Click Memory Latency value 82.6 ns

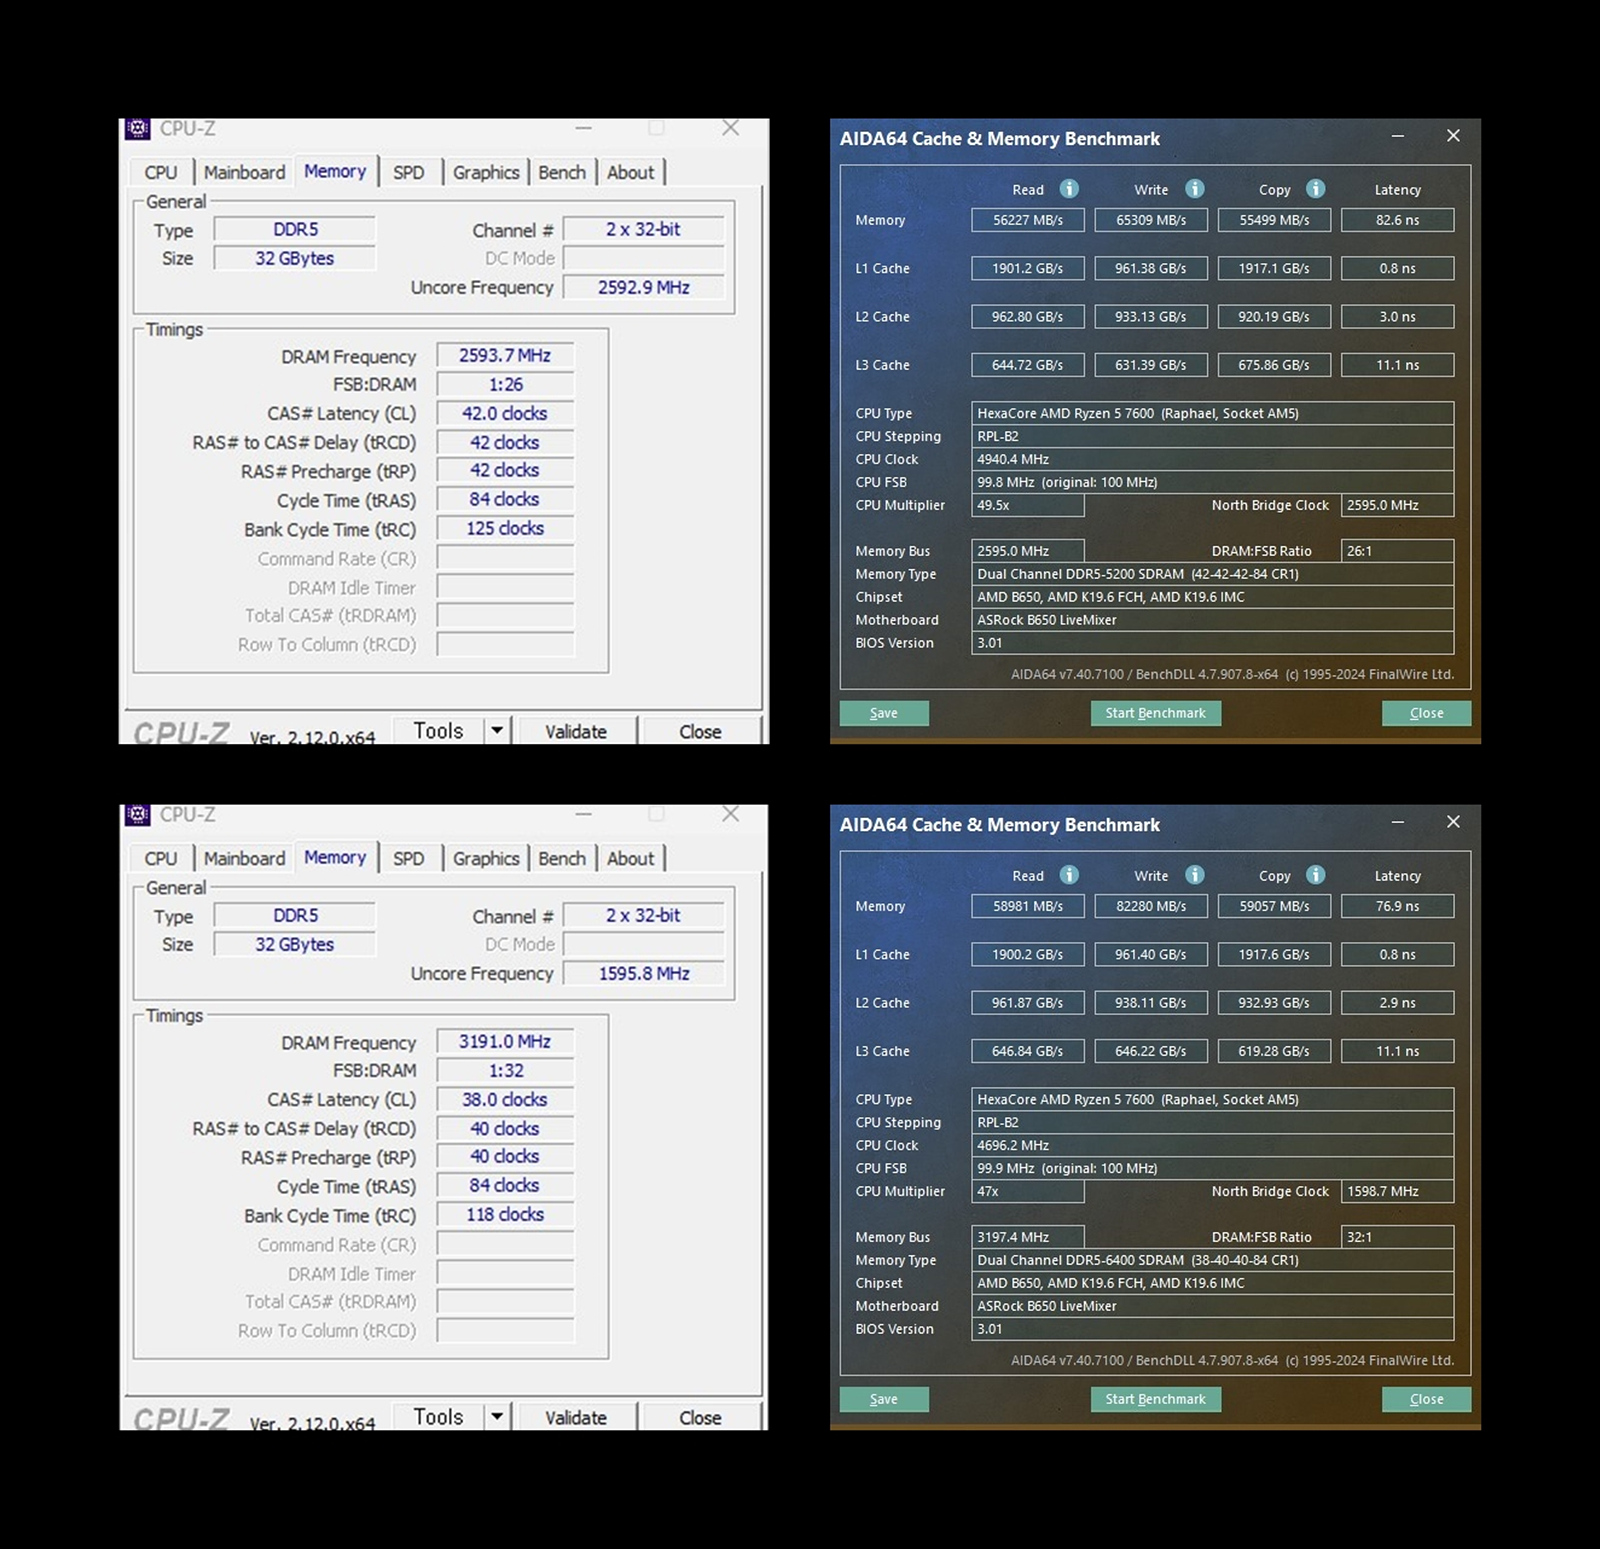(1398, 220)
